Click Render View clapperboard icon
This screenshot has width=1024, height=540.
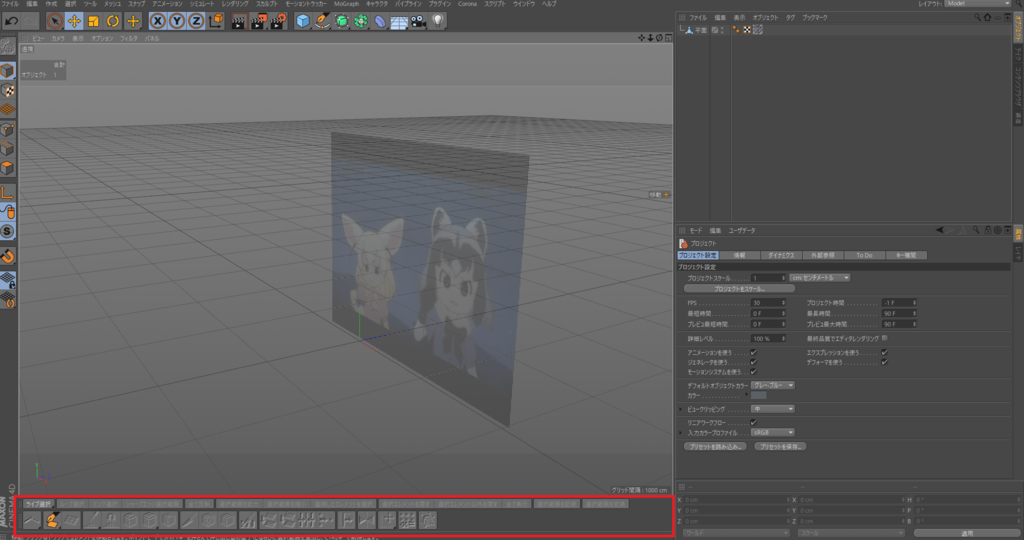239,21
